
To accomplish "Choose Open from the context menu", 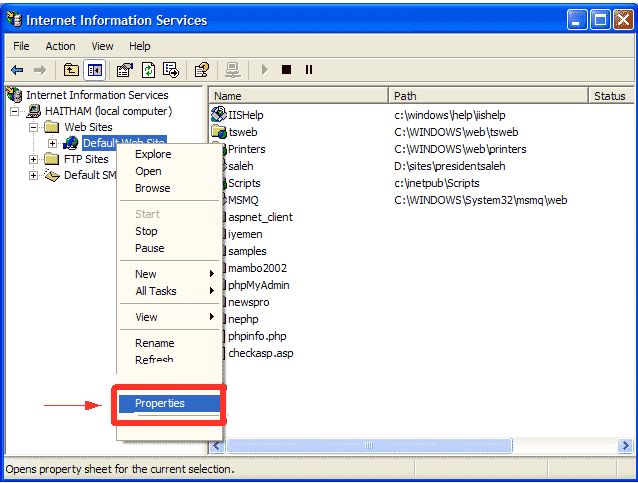I will [x=169, y=171].
